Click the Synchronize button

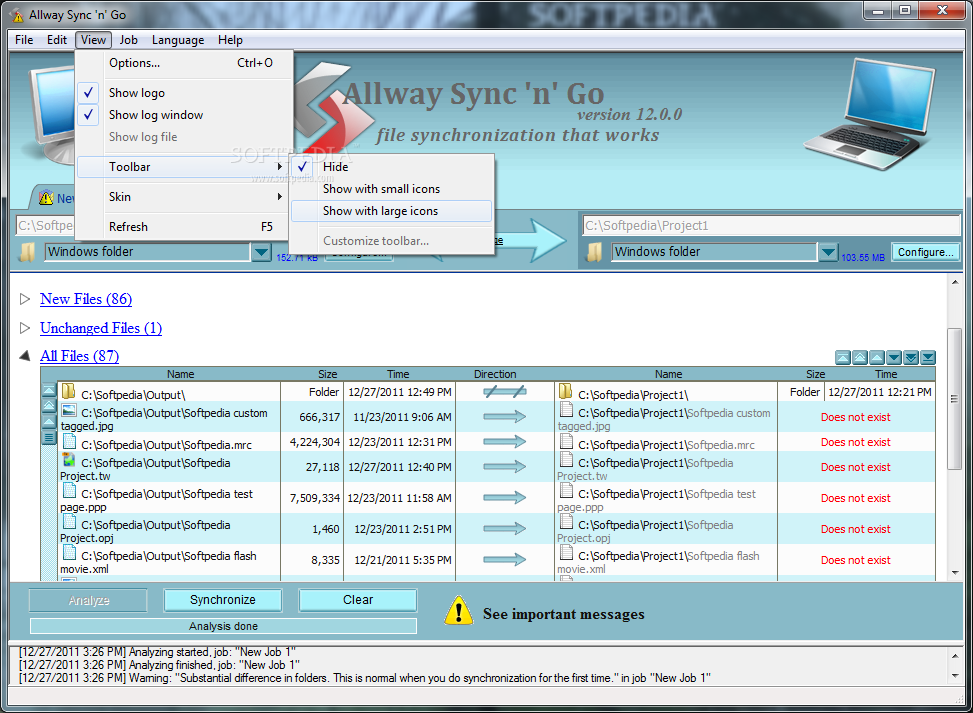pos(223,600)
